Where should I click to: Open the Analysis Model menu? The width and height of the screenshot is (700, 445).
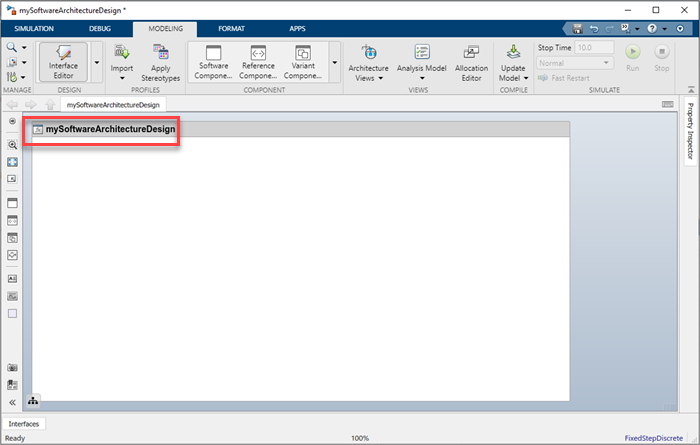421,62
